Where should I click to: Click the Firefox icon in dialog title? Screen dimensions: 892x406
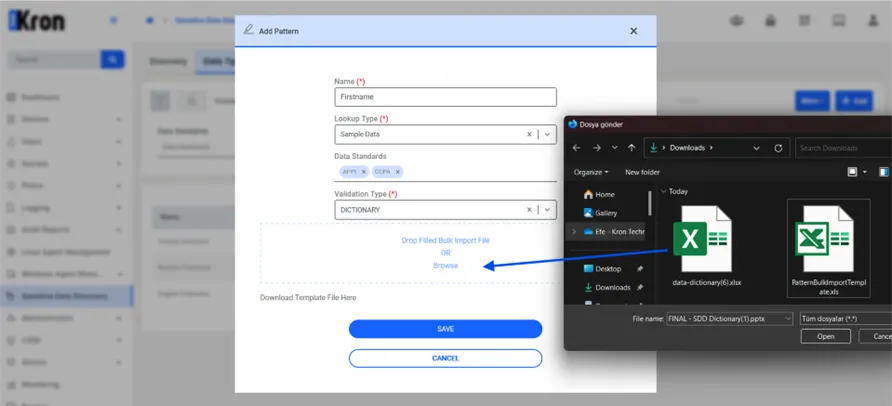pyautogui.click(x=572, y=124)
